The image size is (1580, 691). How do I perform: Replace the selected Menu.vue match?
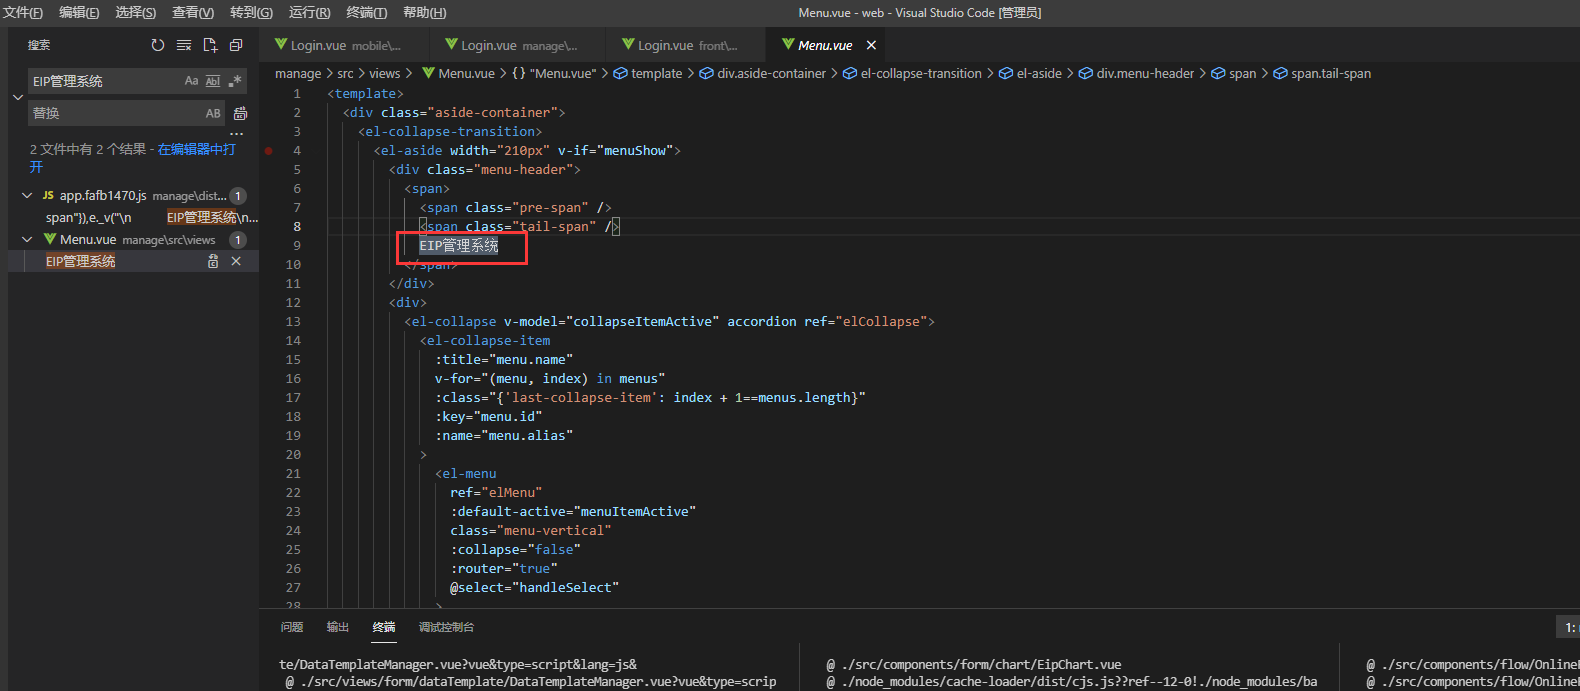click(x=213, y=261)
